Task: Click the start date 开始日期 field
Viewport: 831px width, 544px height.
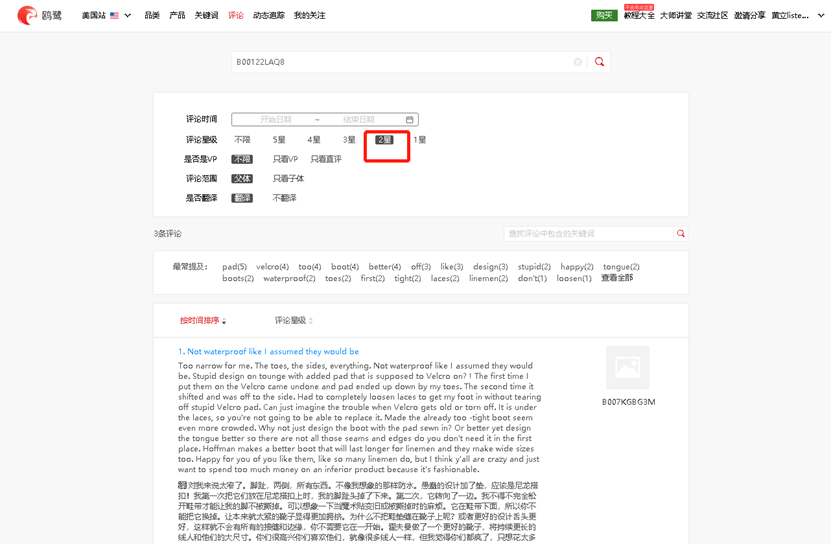Action: [276, 119]
